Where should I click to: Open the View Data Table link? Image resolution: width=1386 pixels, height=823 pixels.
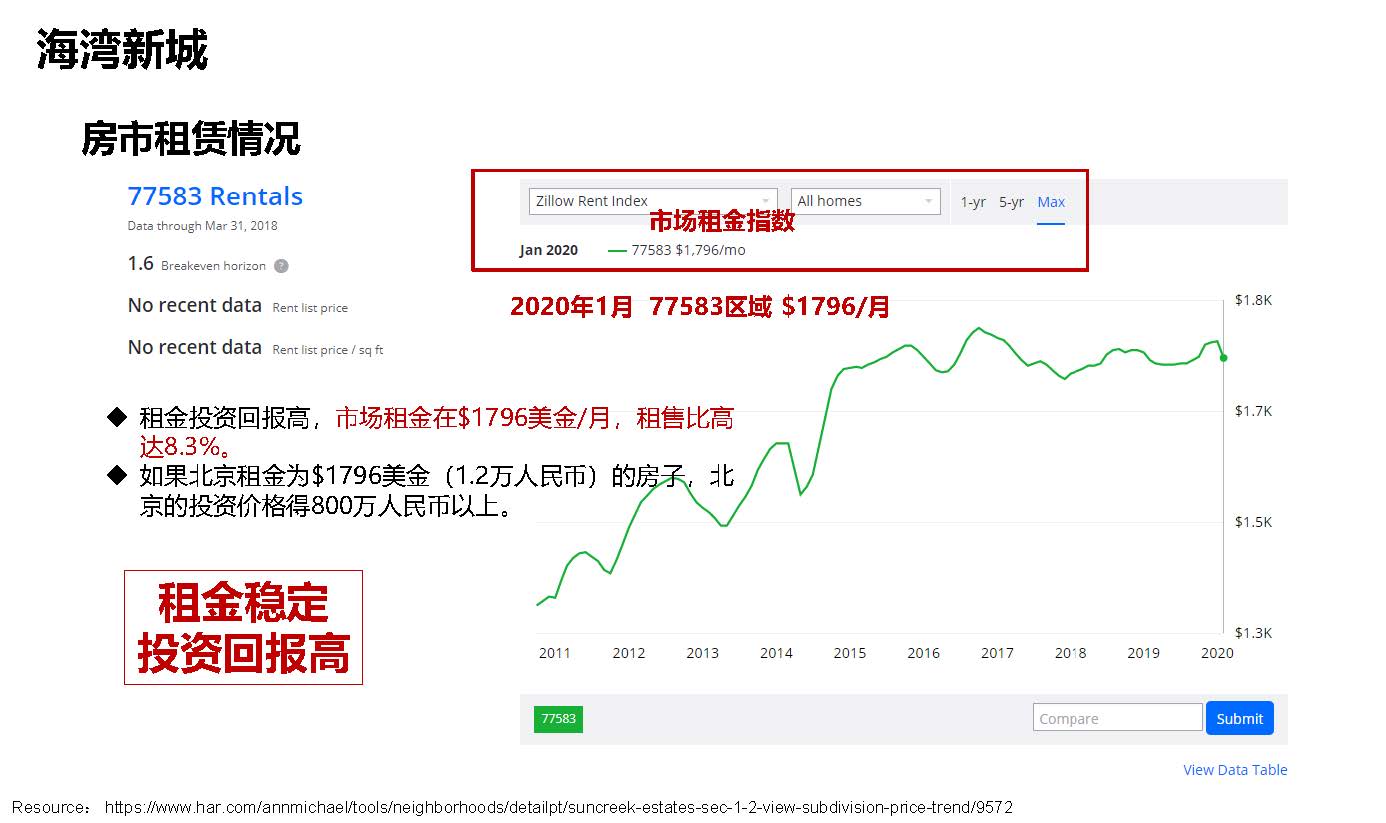[1235, 770]
